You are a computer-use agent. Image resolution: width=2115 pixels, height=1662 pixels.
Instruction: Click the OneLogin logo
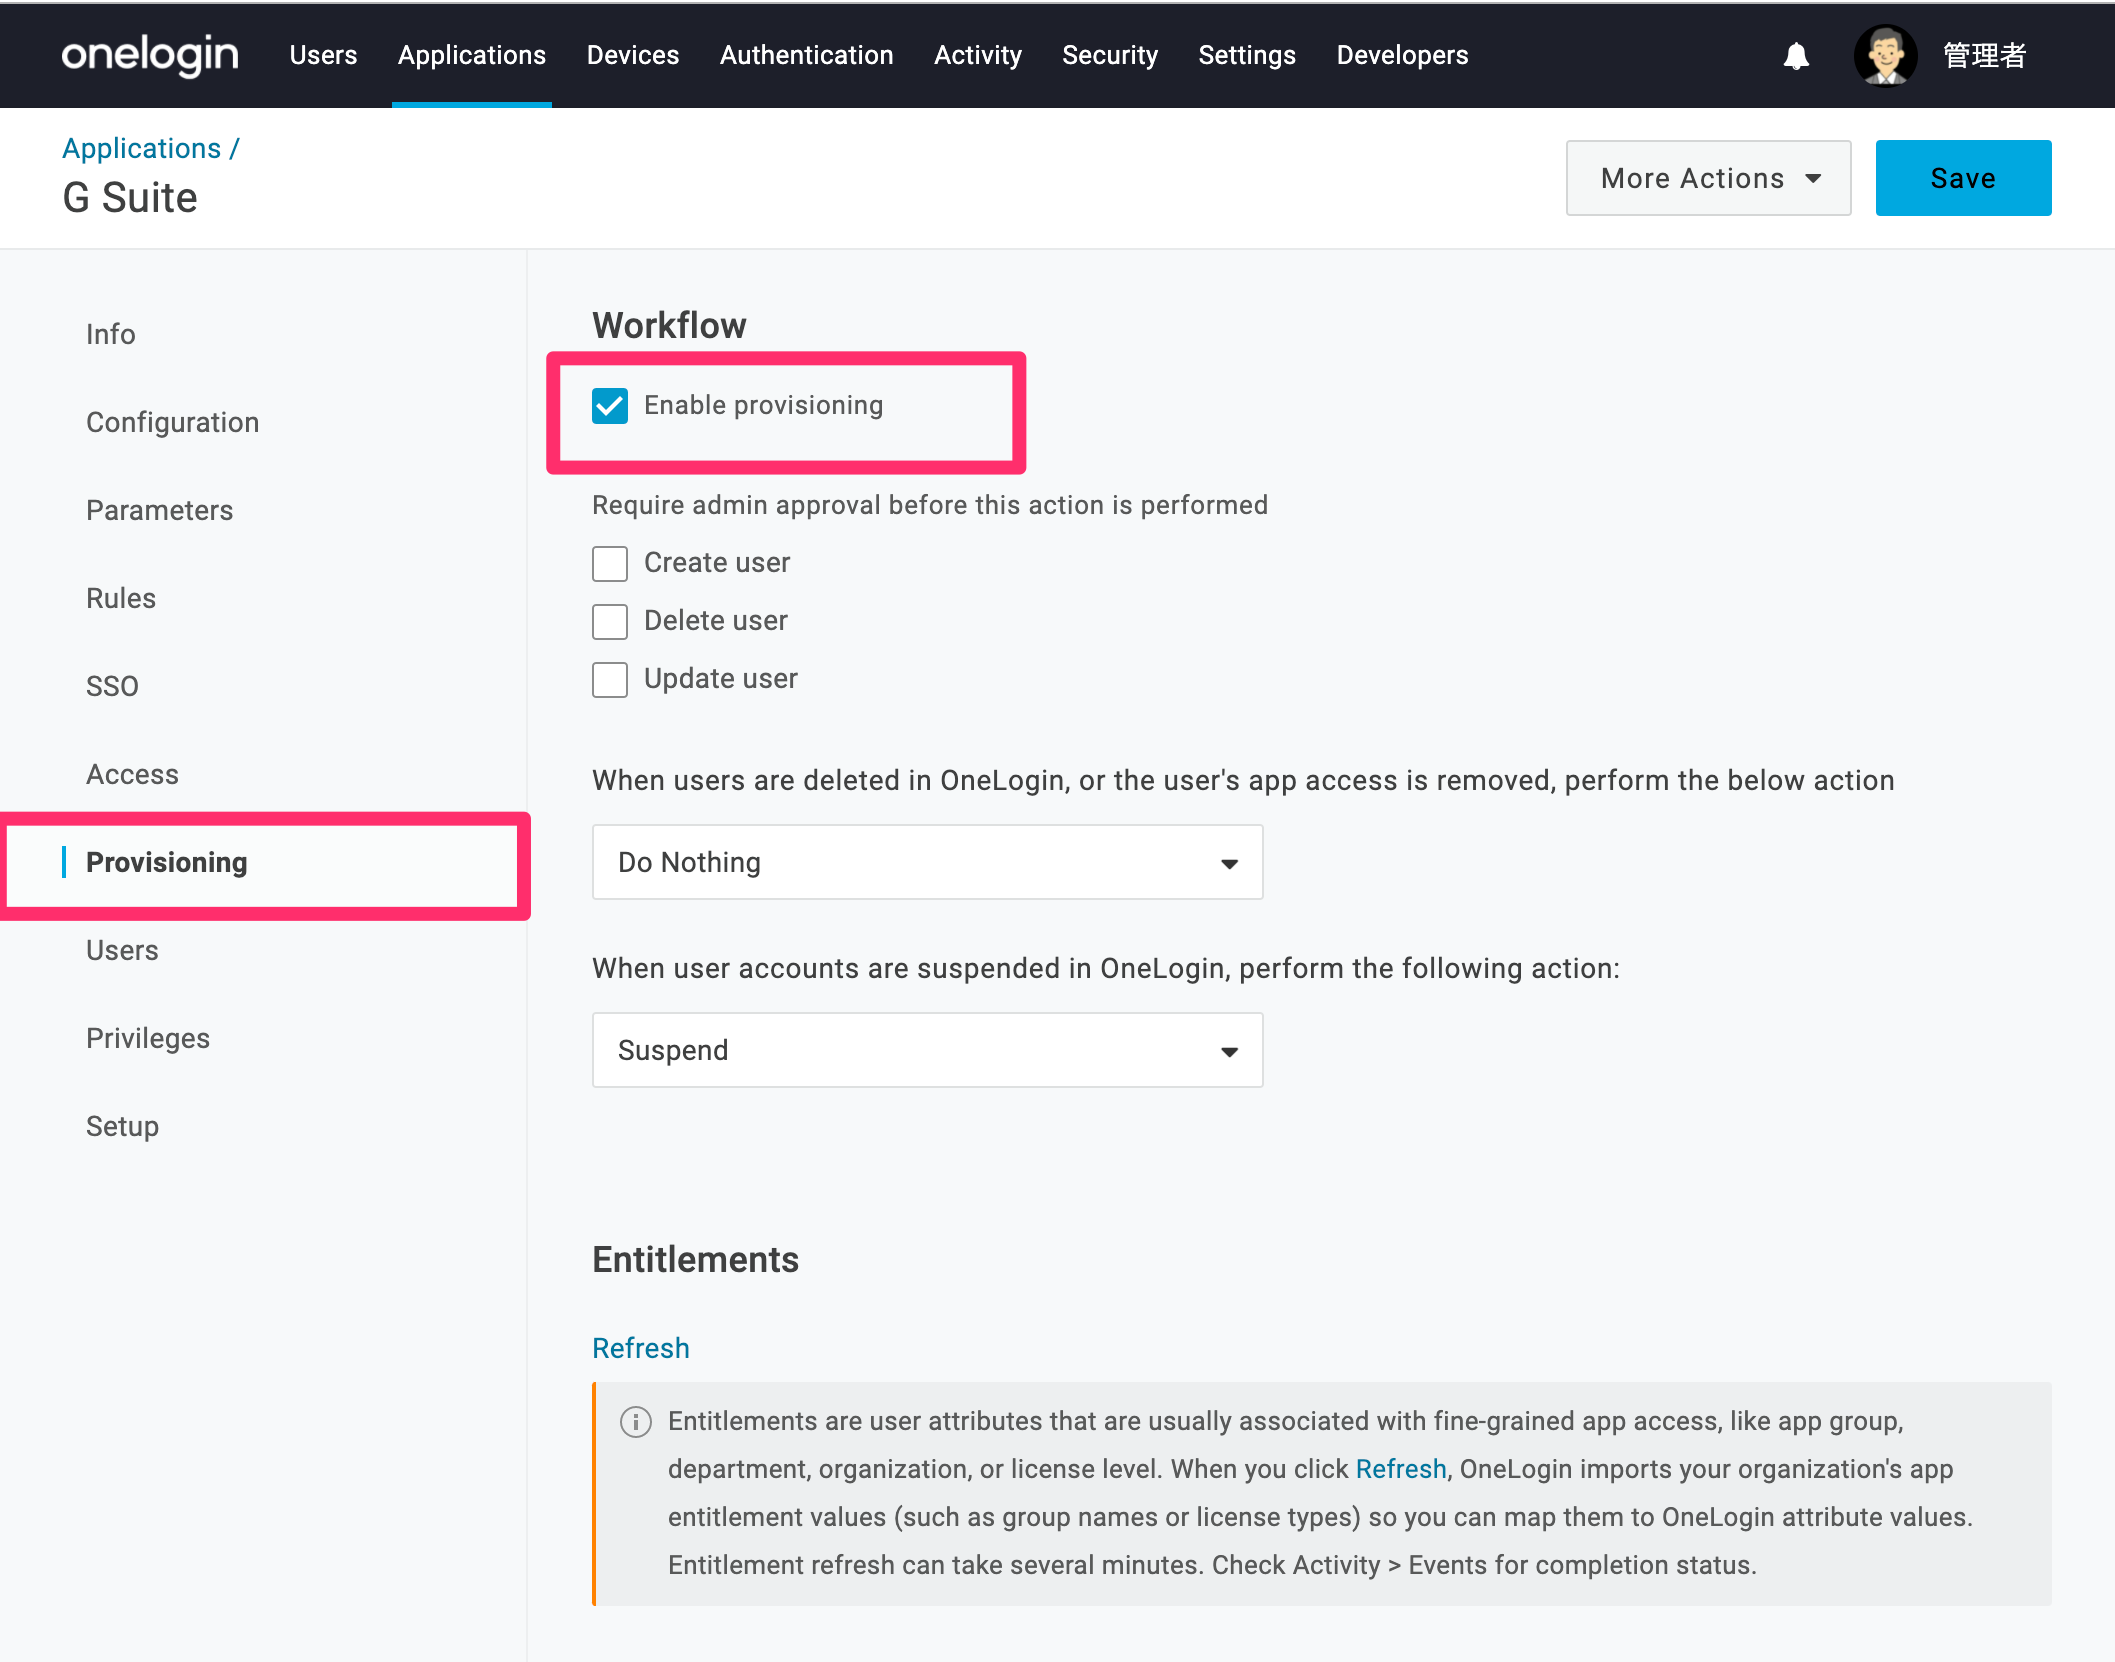coord(150,55)
